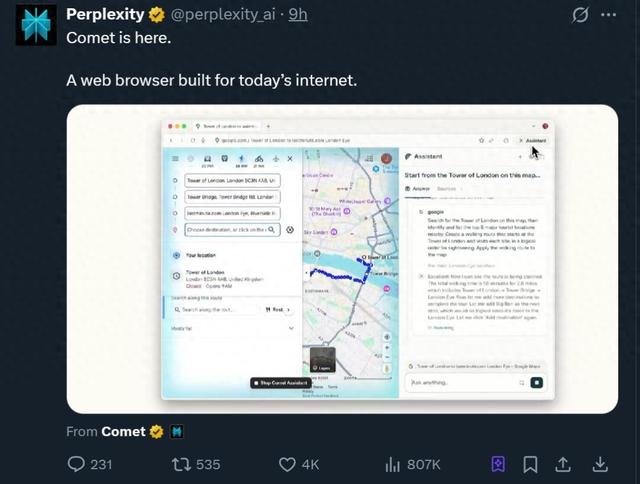640x484 pixels.
Task: Like the Perplexity post
Action: (x=288, y=464)
